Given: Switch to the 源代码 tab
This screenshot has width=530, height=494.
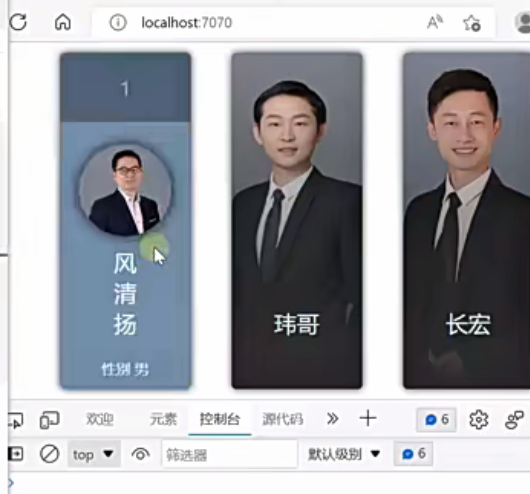Looking at the screenshot, I should [282, 419].
